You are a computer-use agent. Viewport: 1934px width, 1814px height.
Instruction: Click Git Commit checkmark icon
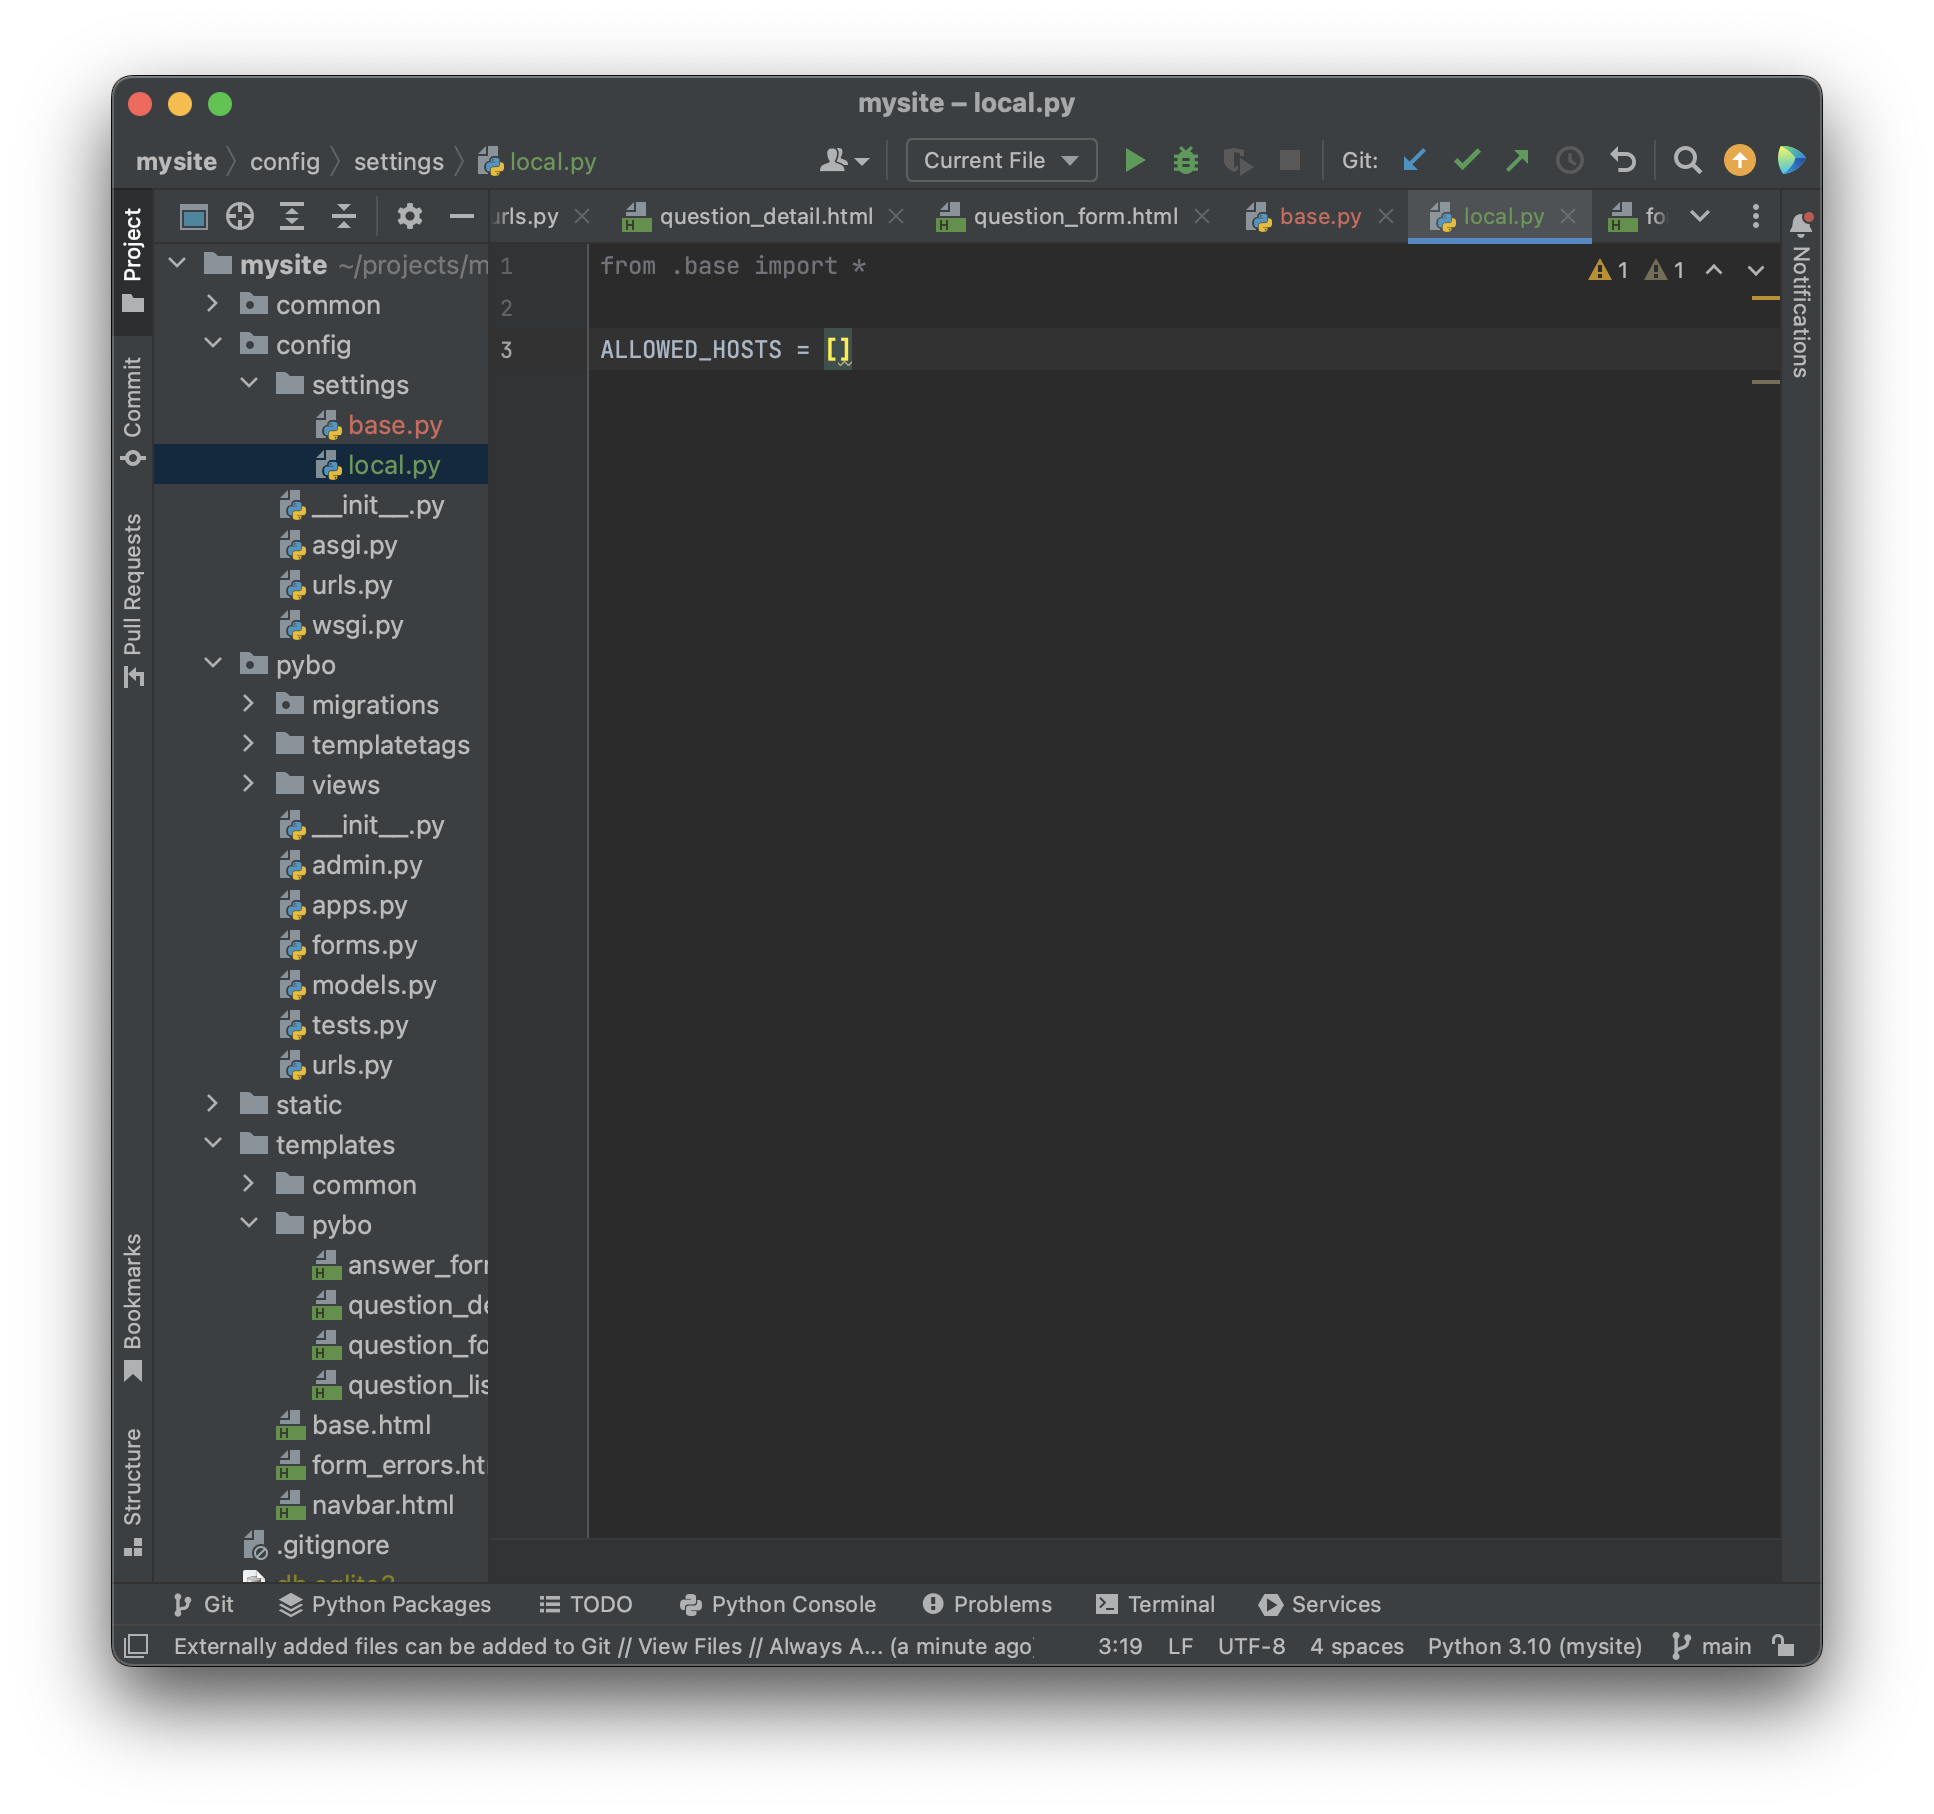pos(1466,160)
